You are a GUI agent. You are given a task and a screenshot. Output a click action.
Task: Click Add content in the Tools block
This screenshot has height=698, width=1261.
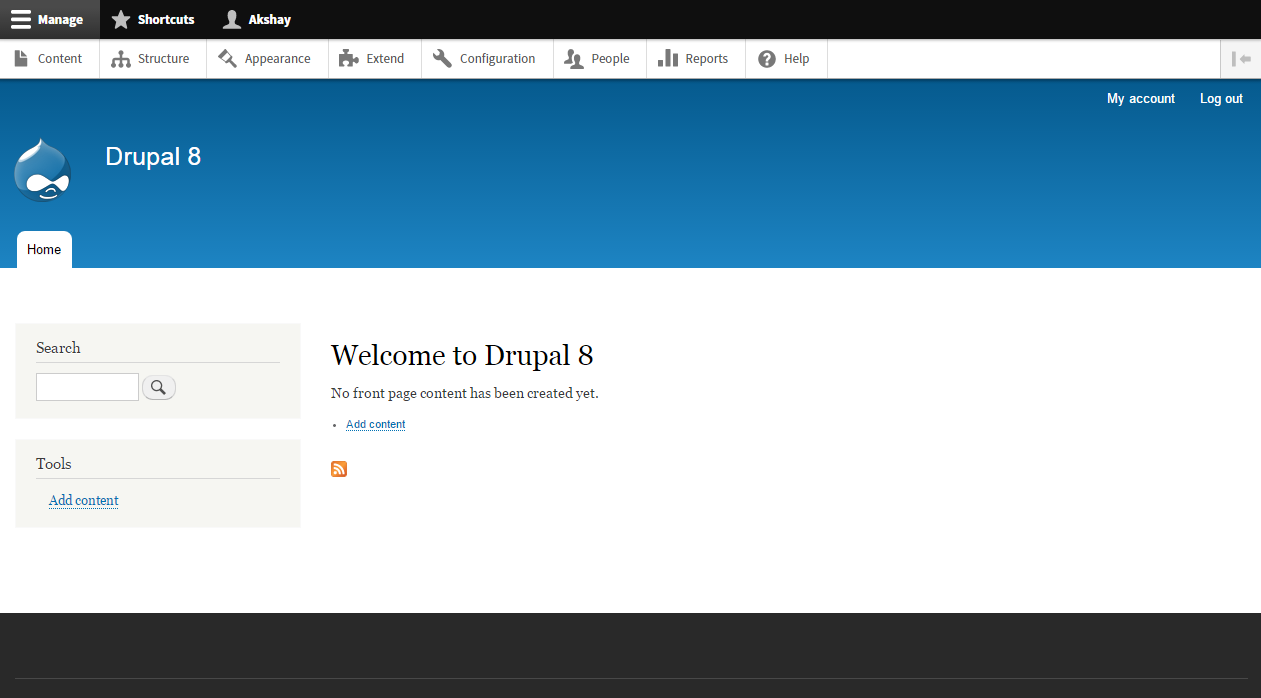84,500
